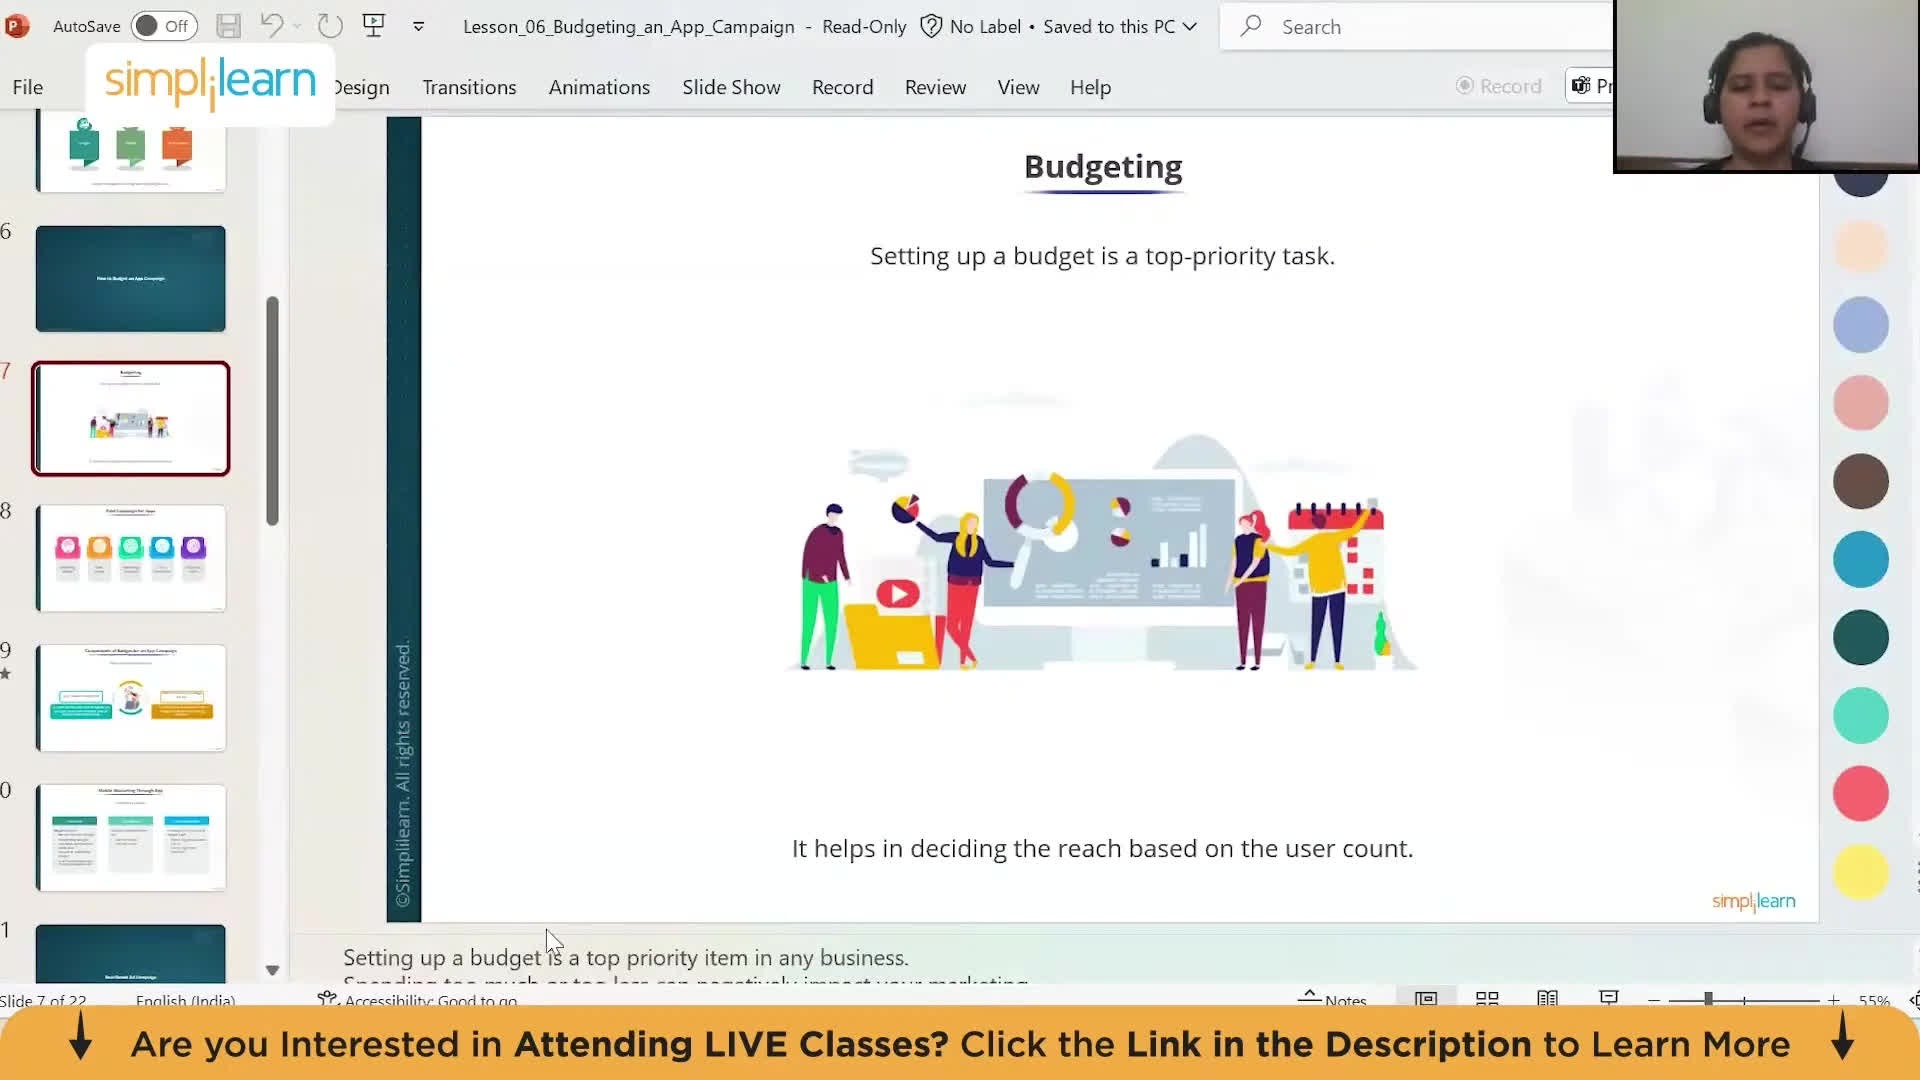Click the PowerPoint app icon in title bar
1920x1080 pixels.
(16, 26)
